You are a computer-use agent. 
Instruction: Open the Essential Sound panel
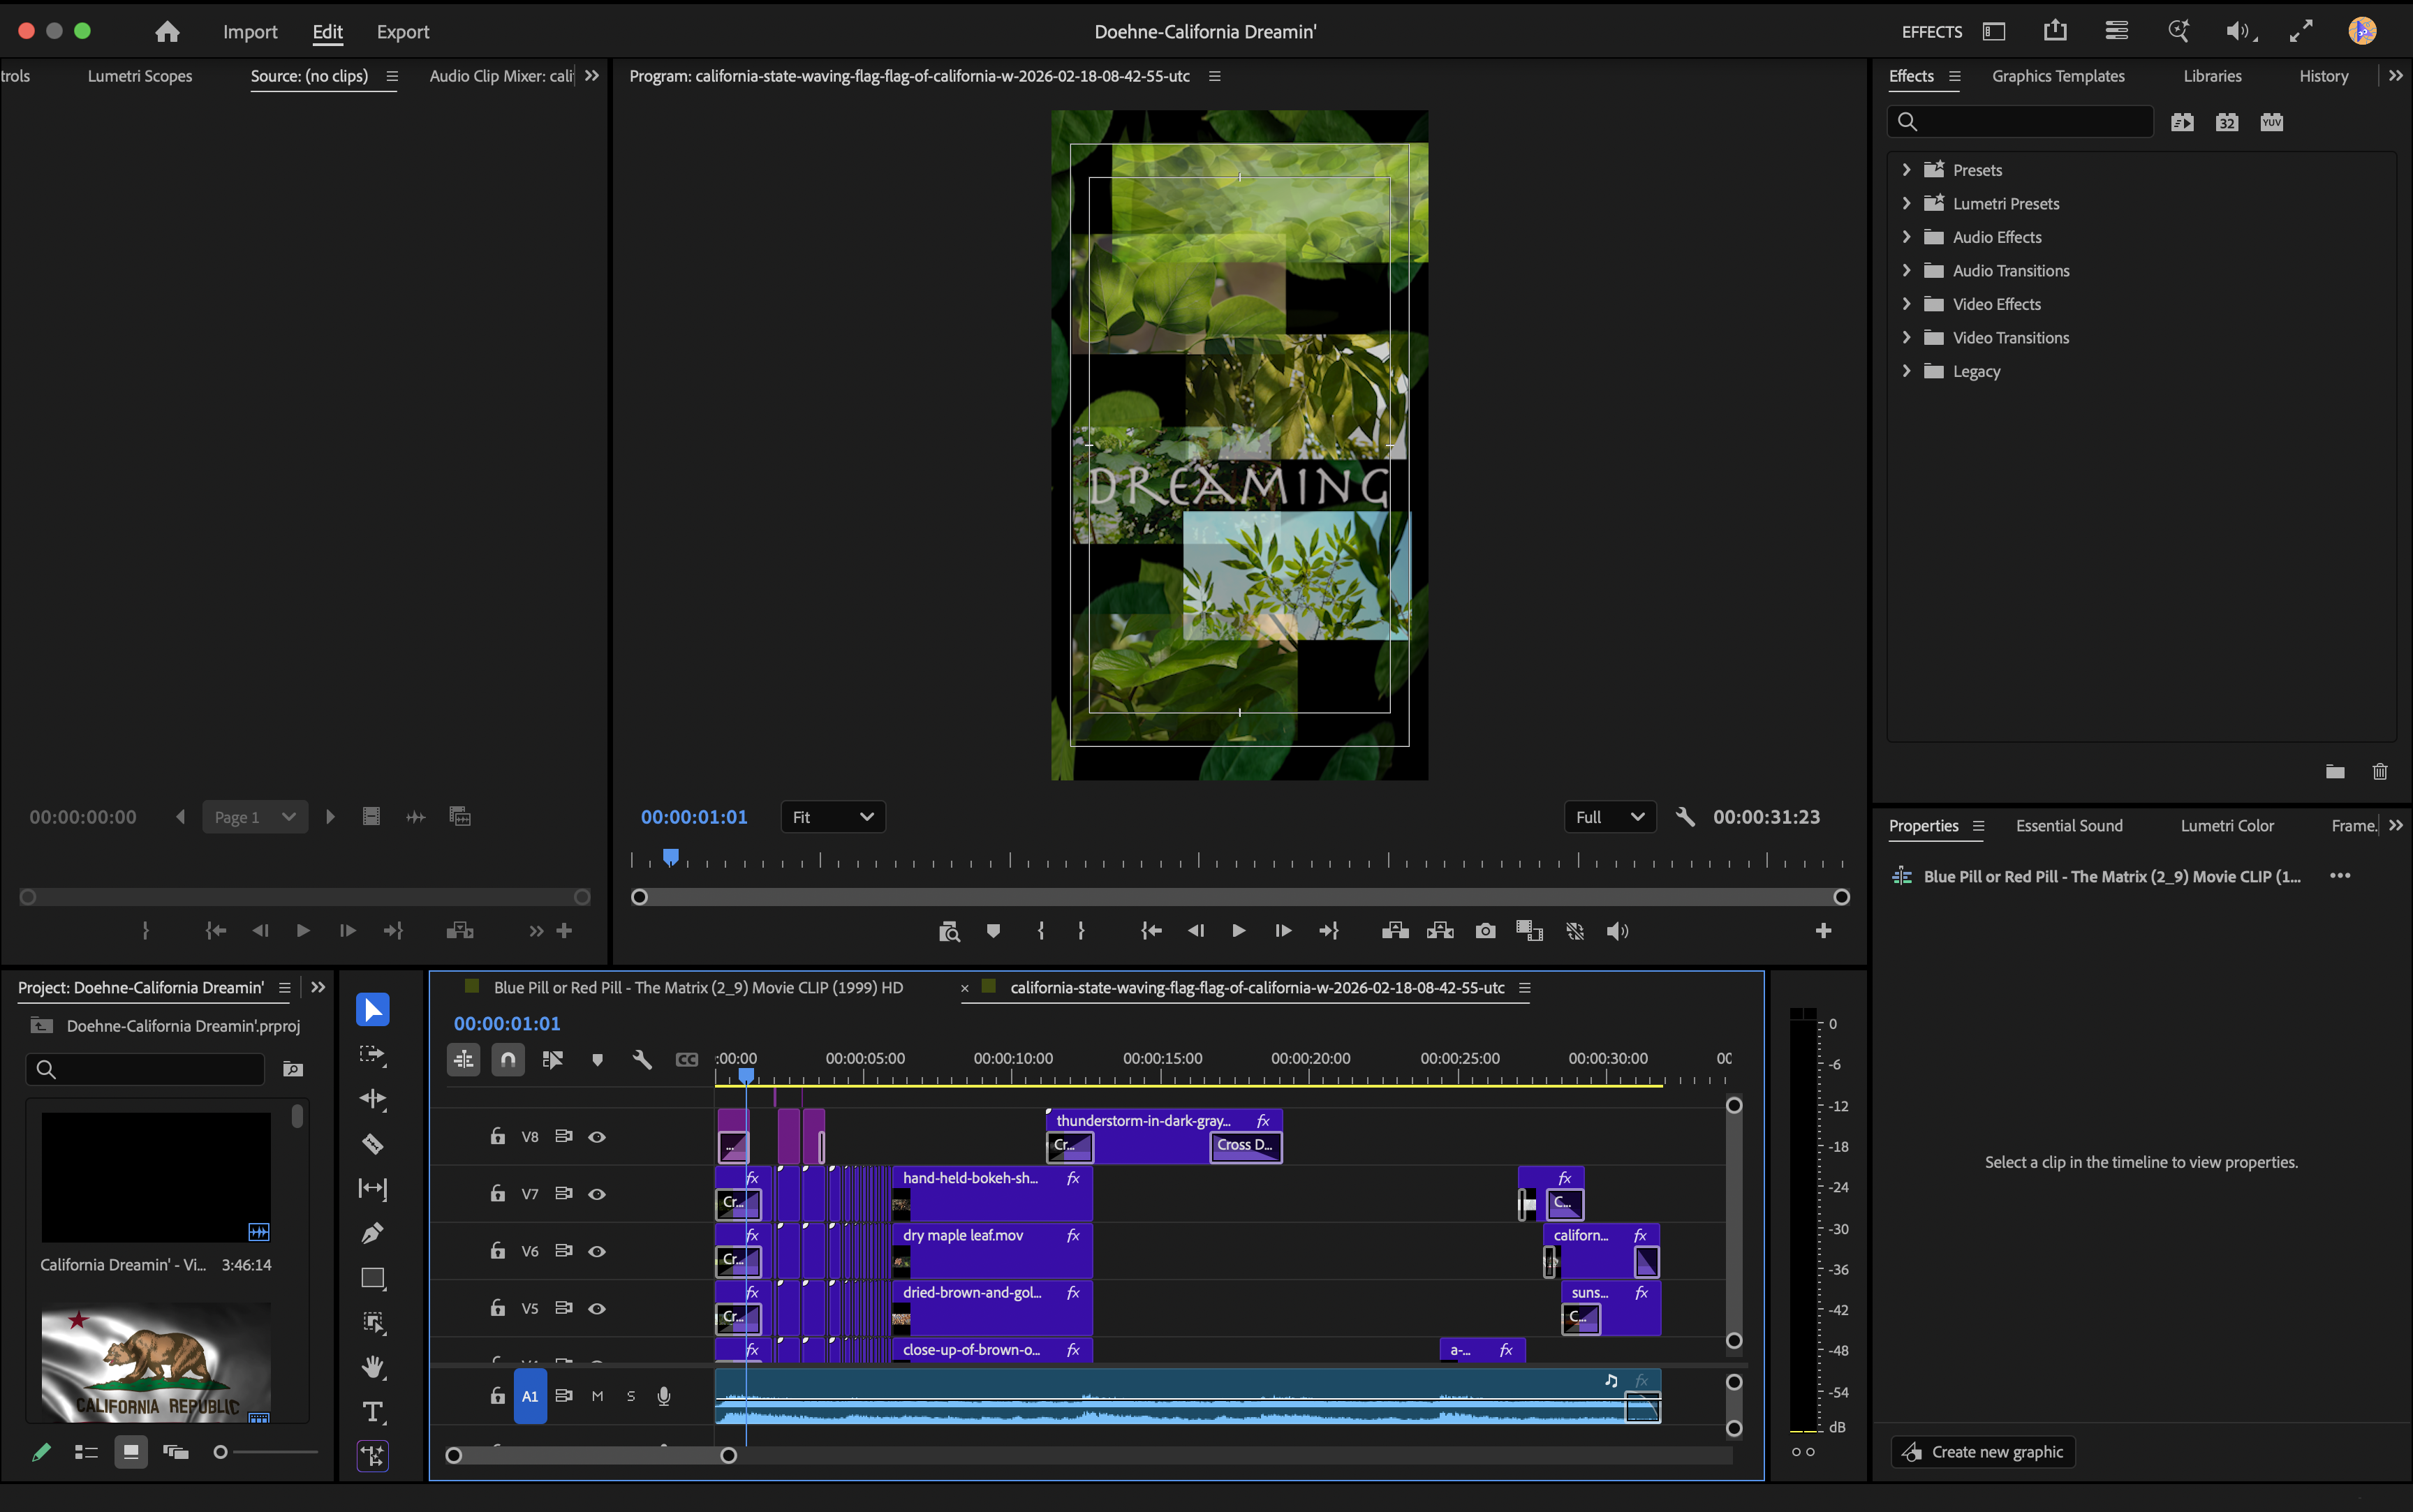point(2069,826)
